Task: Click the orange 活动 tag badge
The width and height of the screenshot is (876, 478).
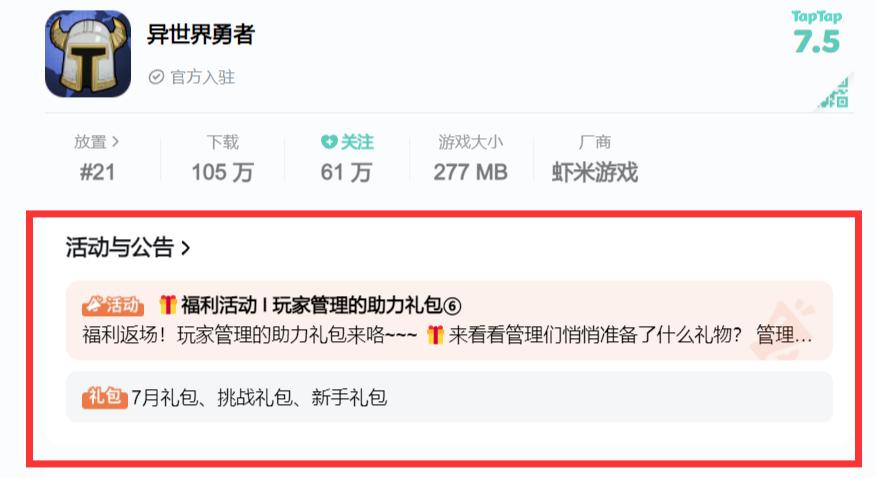Action: tap(113, 305)
